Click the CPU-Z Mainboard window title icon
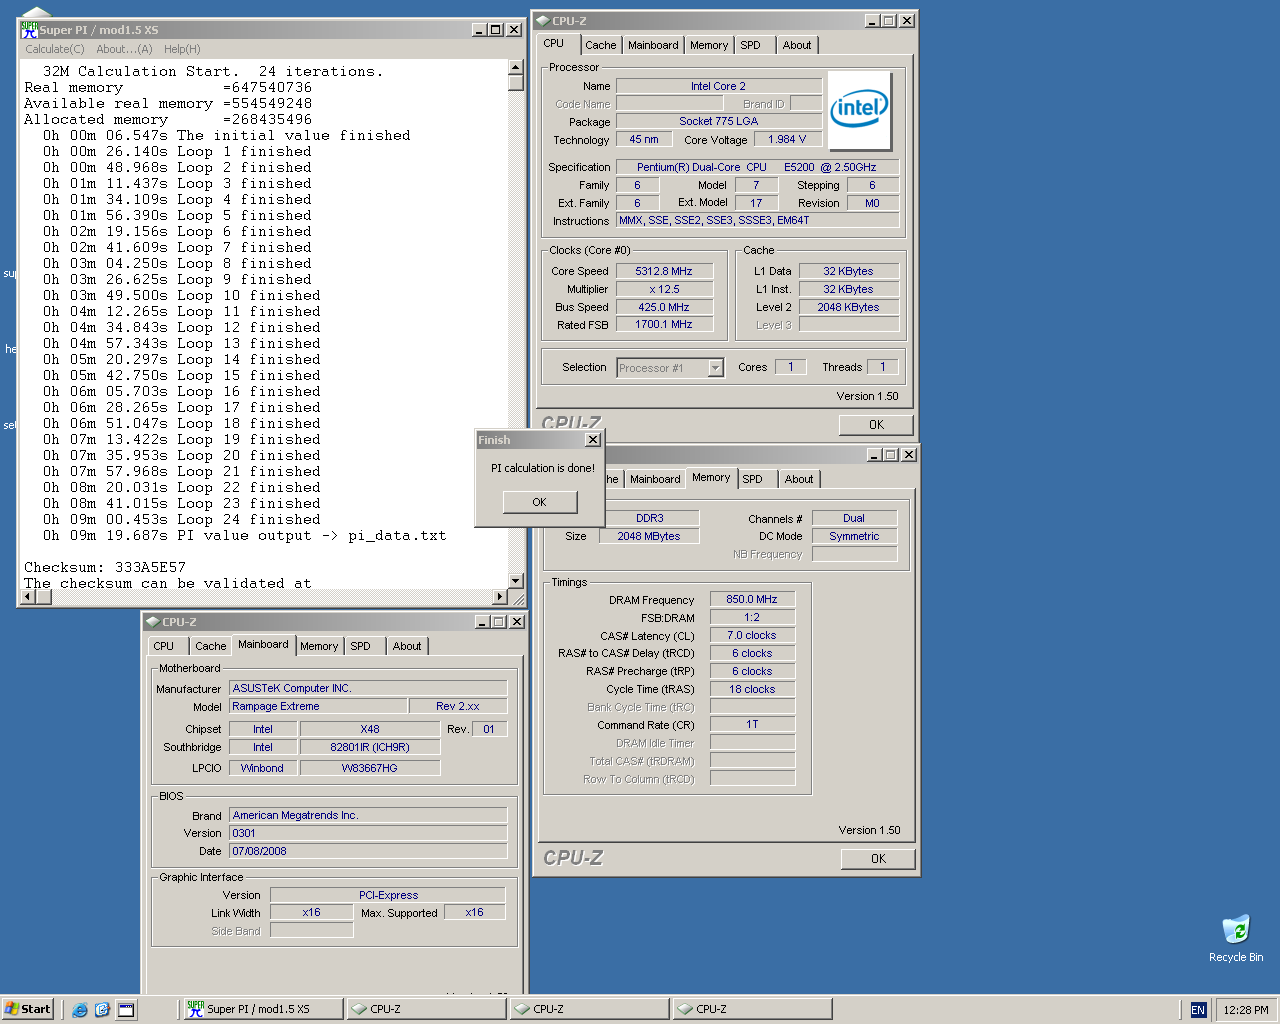 pos(153,622)
